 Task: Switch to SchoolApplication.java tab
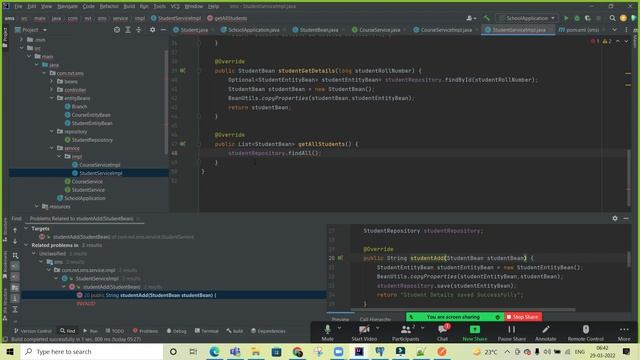[x=250, y=30]
